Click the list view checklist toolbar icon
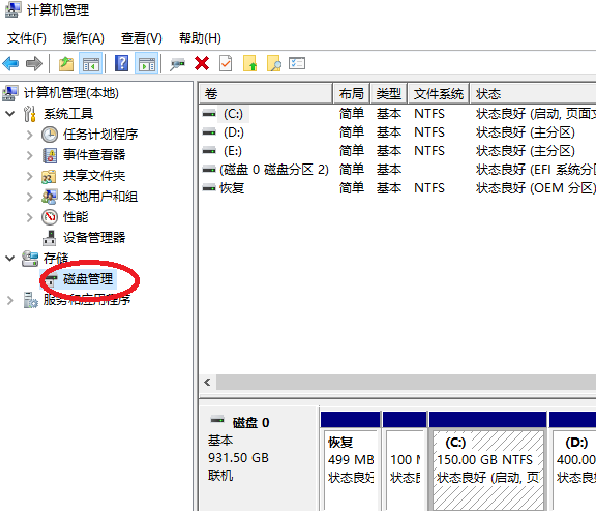Viewport: 596px width, 511px height. coord(297,63)
